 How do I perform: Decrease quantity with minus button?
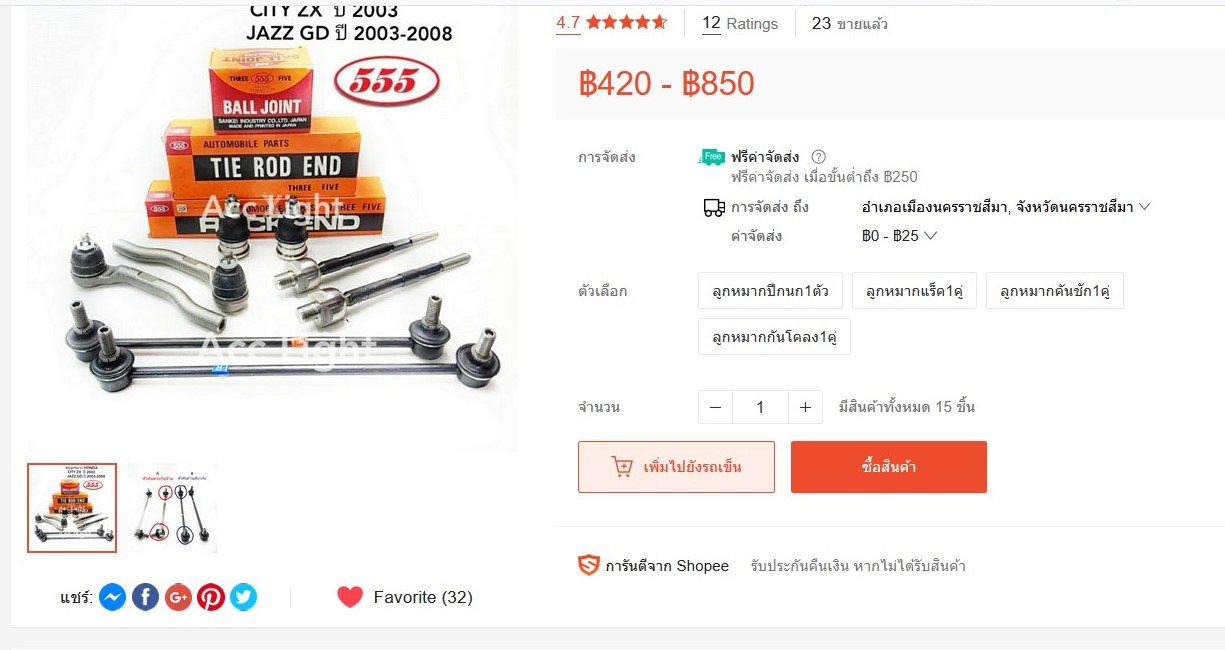point(715,407)
